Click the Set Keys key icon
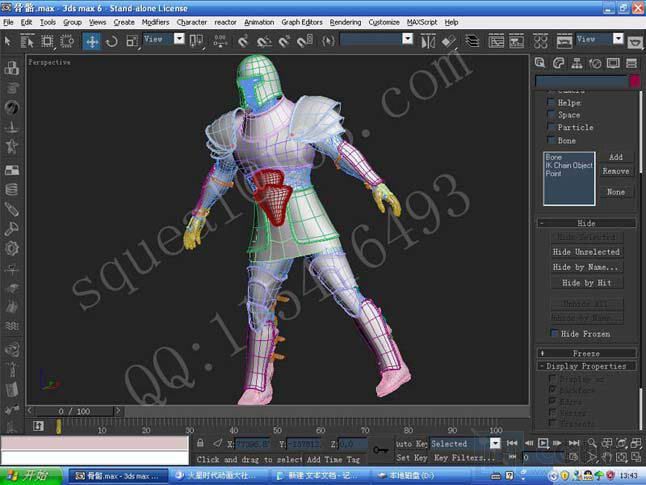Image resolution: width=646 pixels, height=485 pixels. coord(381,450)
